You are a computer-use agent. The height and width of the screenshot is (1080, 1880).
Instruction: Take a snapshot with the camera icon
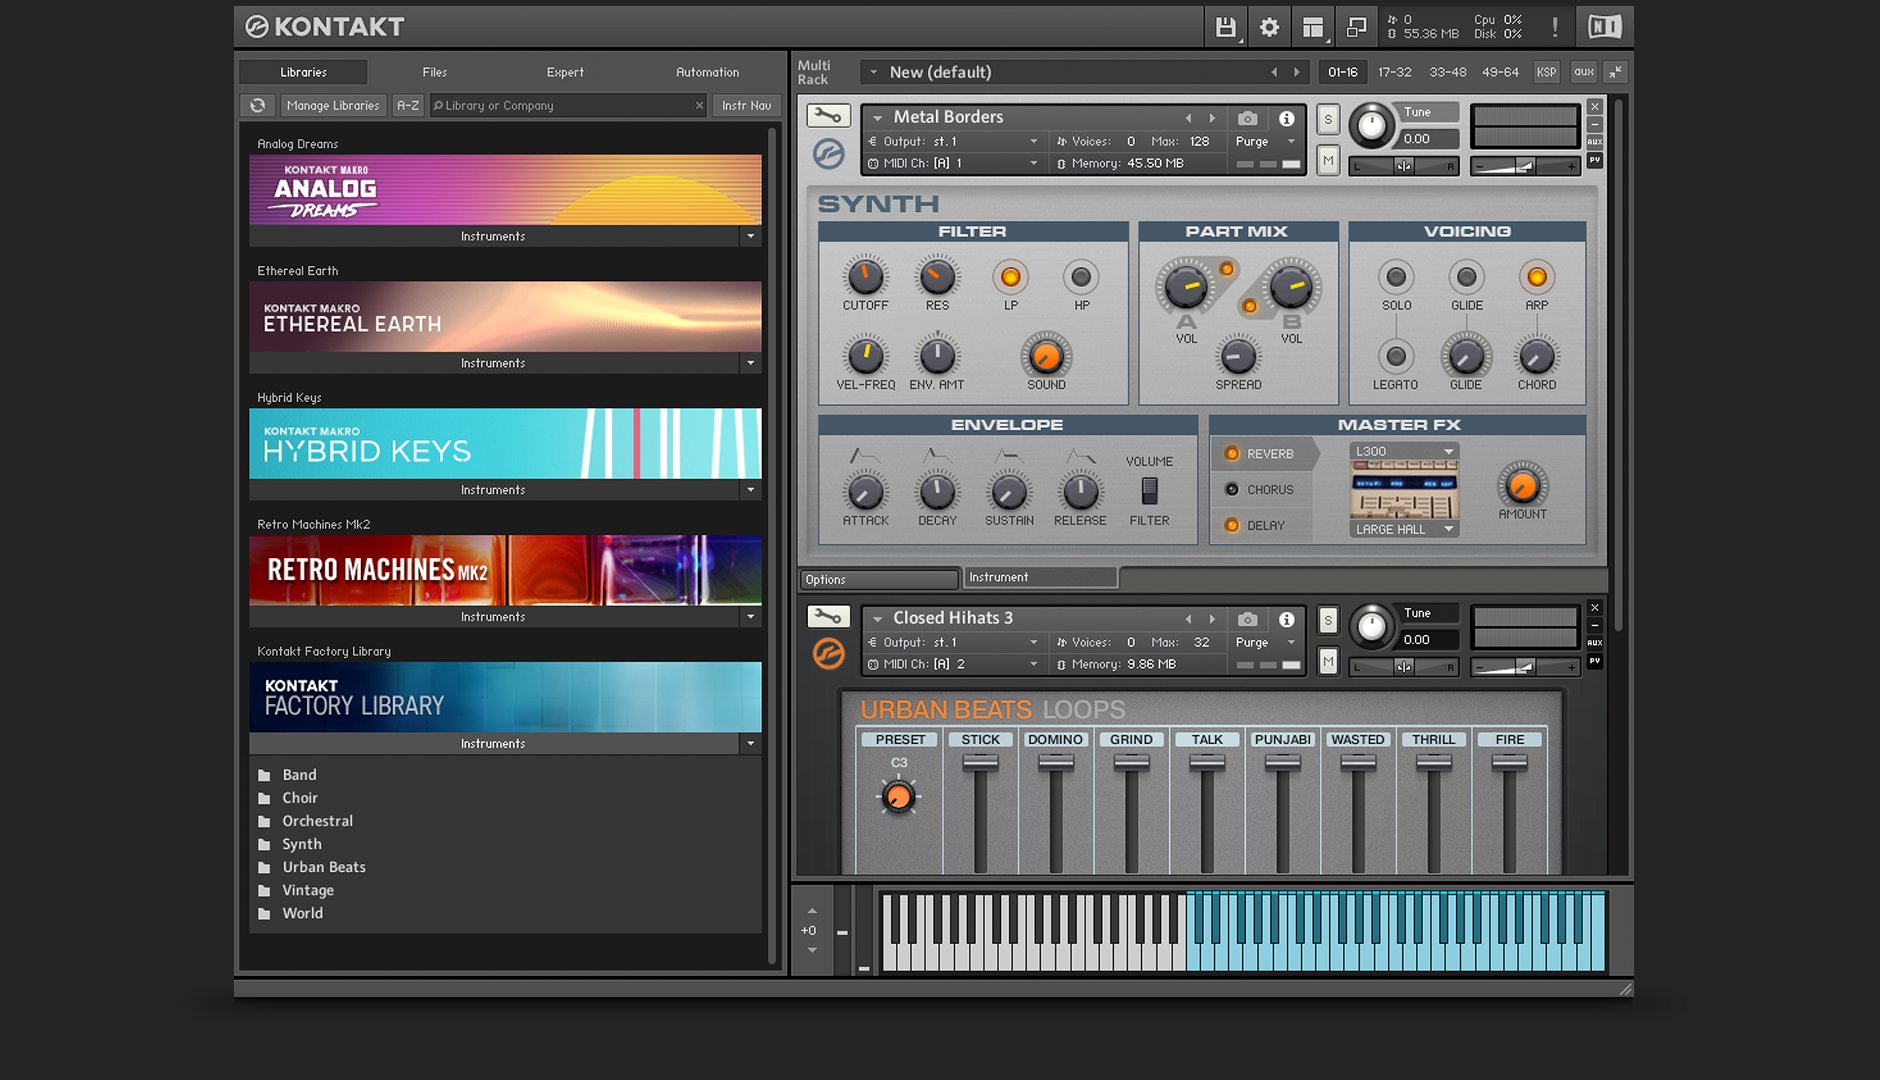pyautogui.click(x=1246, y=117)
